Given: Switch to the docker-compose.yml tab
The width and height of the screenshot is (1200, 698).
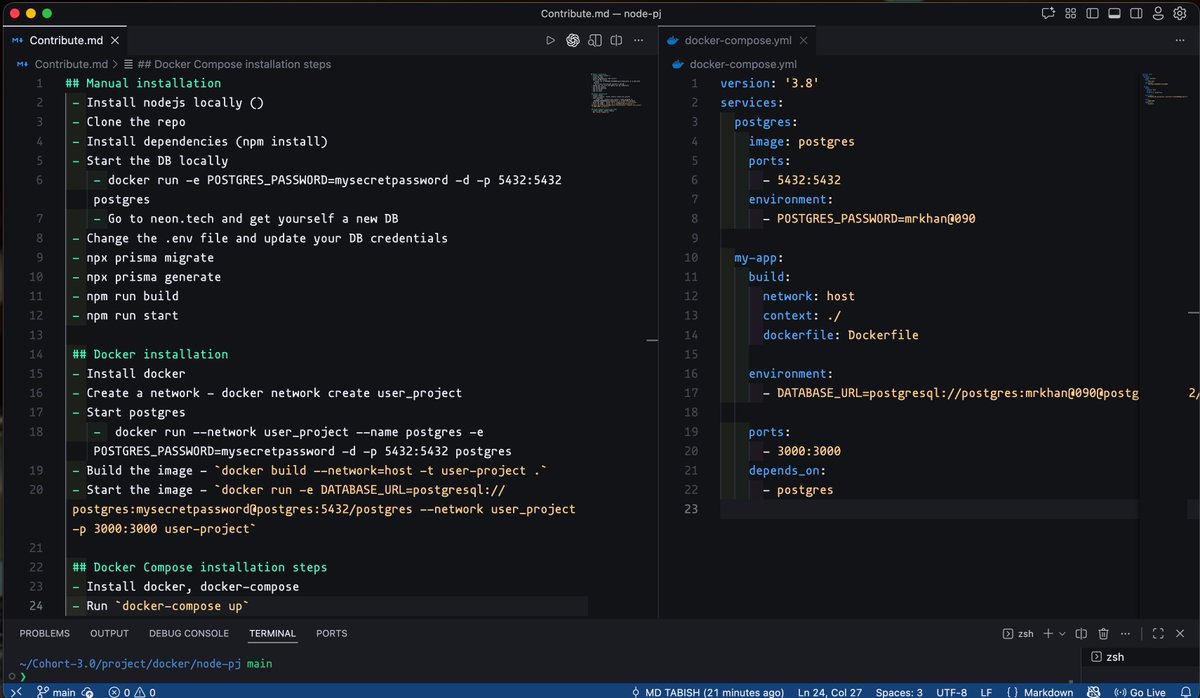Looking at the screenshot, I should tap(737, 40).
